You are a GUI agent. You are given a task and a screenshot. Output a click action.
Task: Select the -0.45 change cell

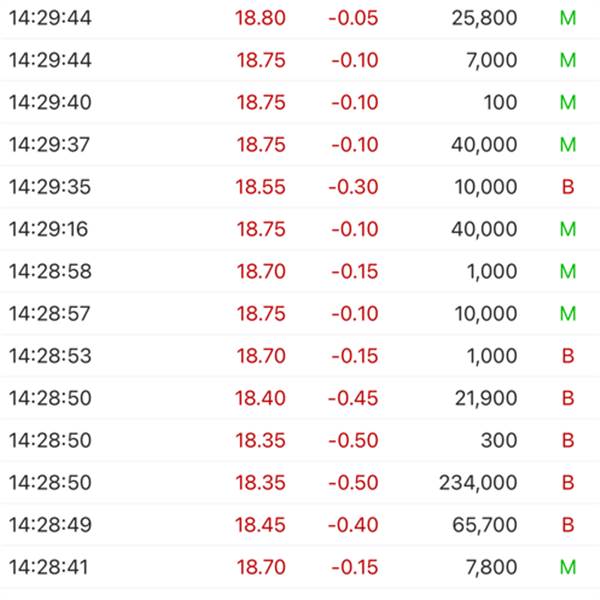pyautogui.click(x=354, y=398)
